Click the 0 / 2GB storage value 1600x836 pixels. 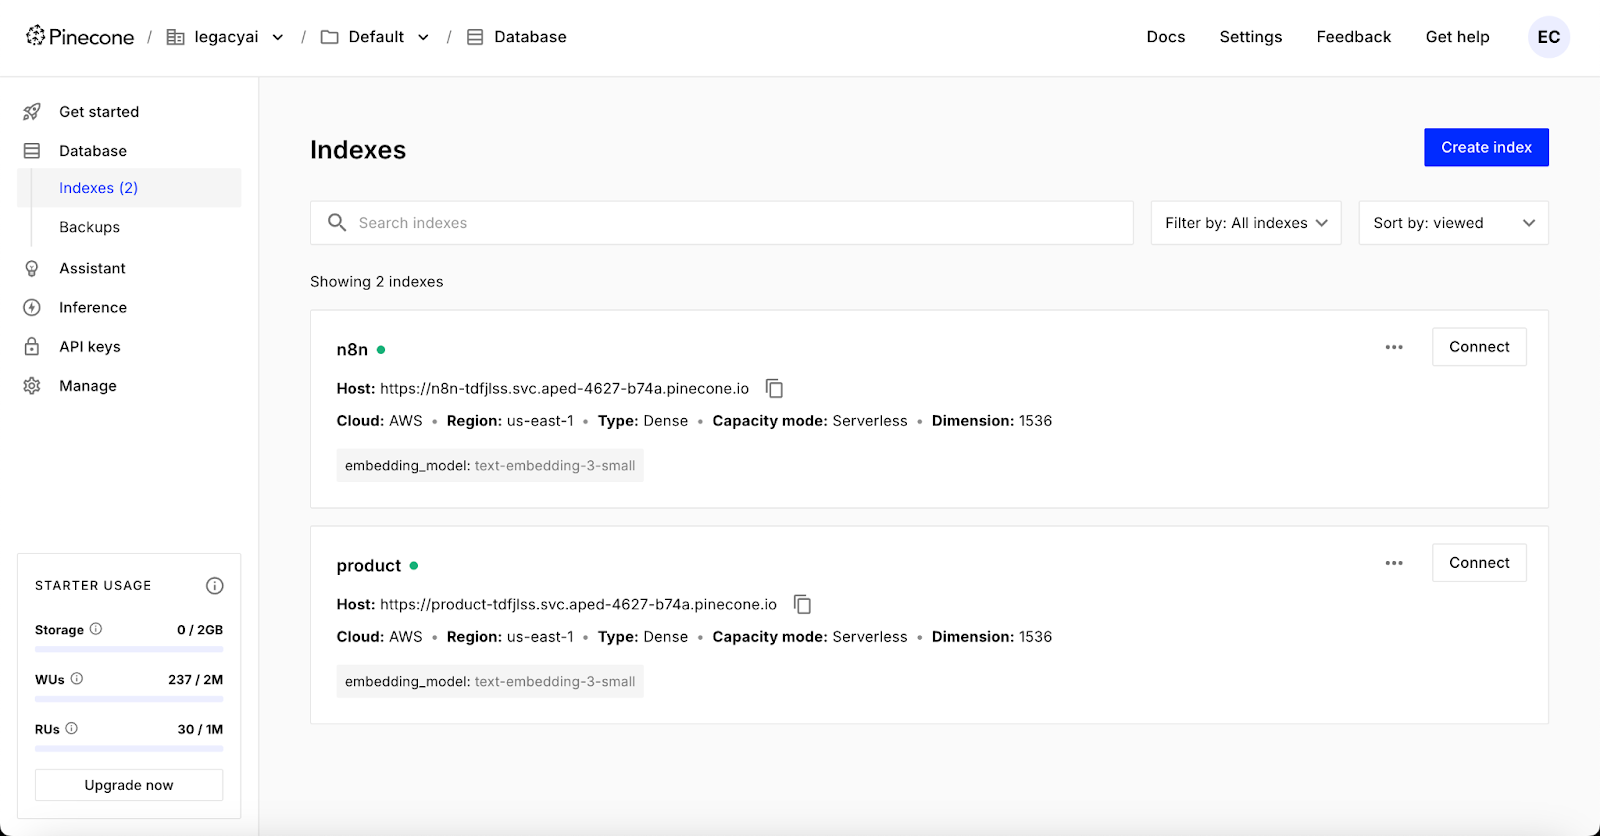click(x=200, y=630)
